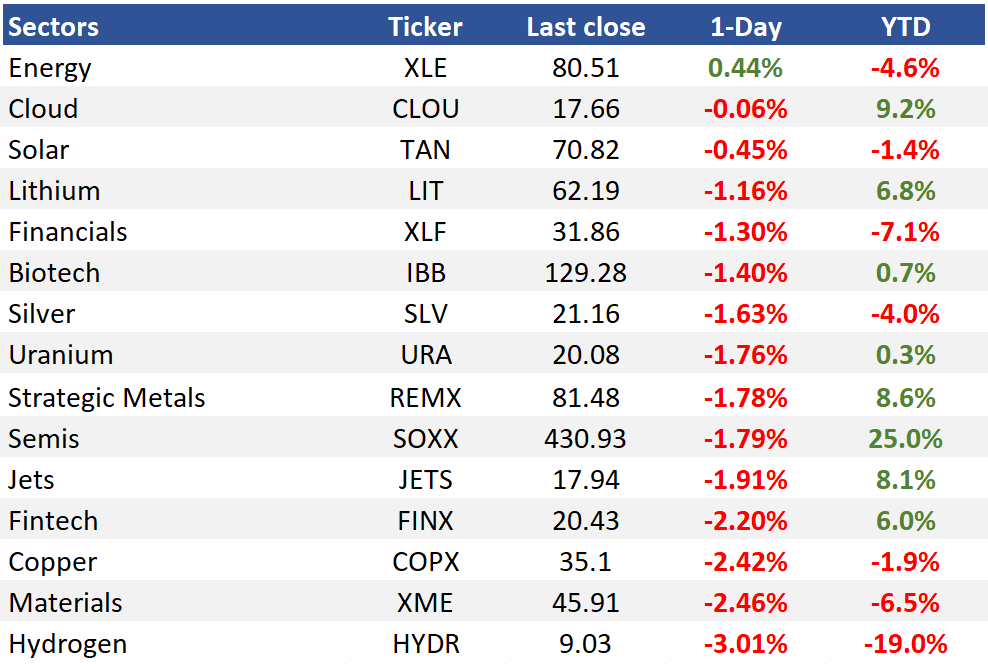Click the YTD column header
The height and width of the screenshot is (664, 988).
905,27
